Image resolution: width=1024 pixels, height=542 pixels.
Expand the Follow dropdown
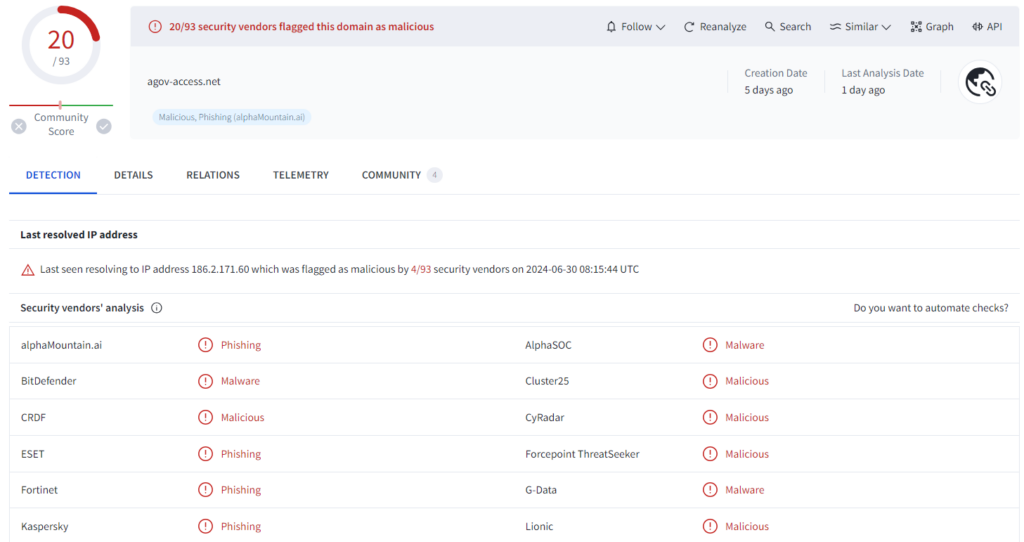(x=636, y=27)
